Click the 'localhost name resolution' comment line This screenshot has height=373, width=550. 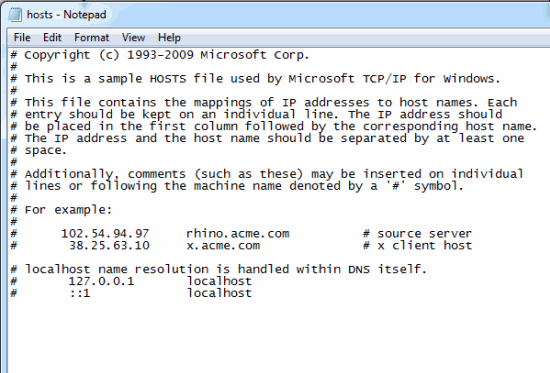pos(219,269)
